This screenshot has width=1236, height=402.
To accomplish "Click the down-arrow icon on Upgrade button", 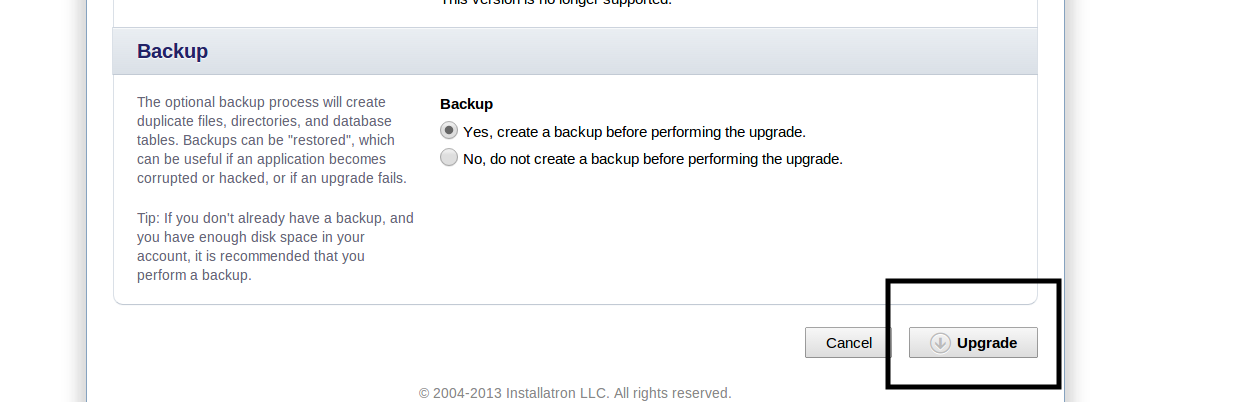I will click(939, 343).
